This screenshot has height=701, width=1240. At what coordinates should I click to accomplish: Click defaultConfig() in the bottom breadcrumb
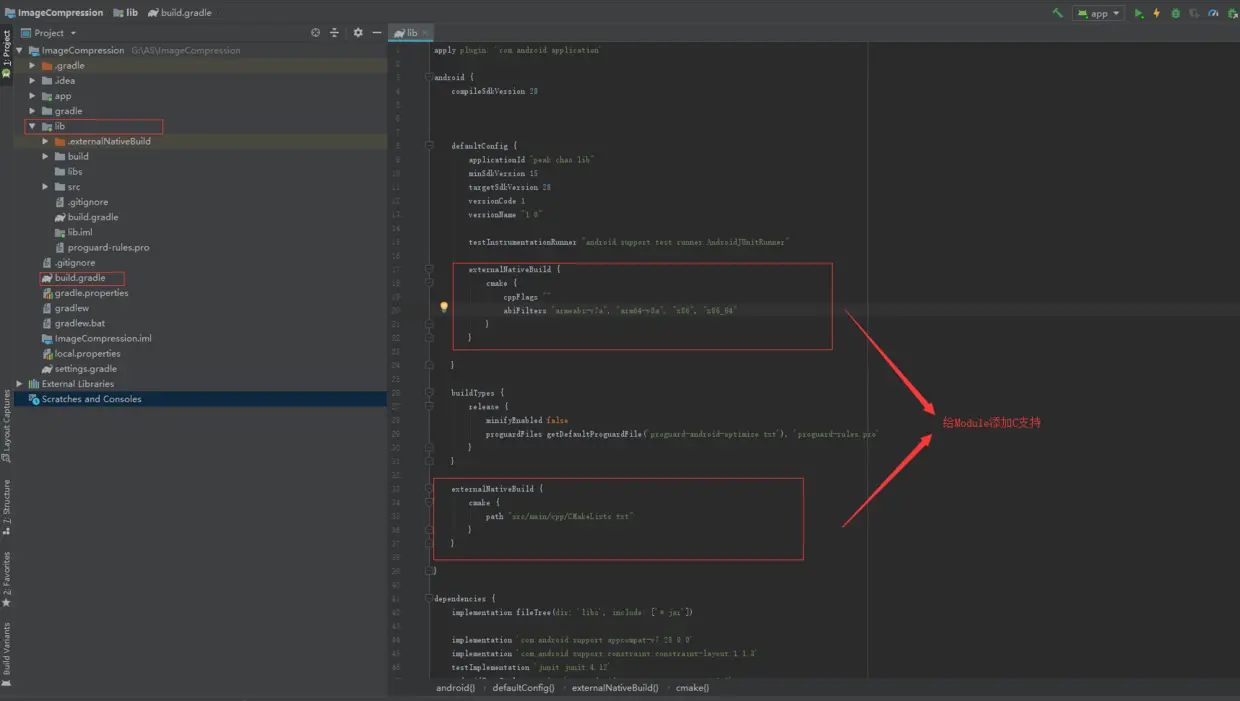coord(523,688)
